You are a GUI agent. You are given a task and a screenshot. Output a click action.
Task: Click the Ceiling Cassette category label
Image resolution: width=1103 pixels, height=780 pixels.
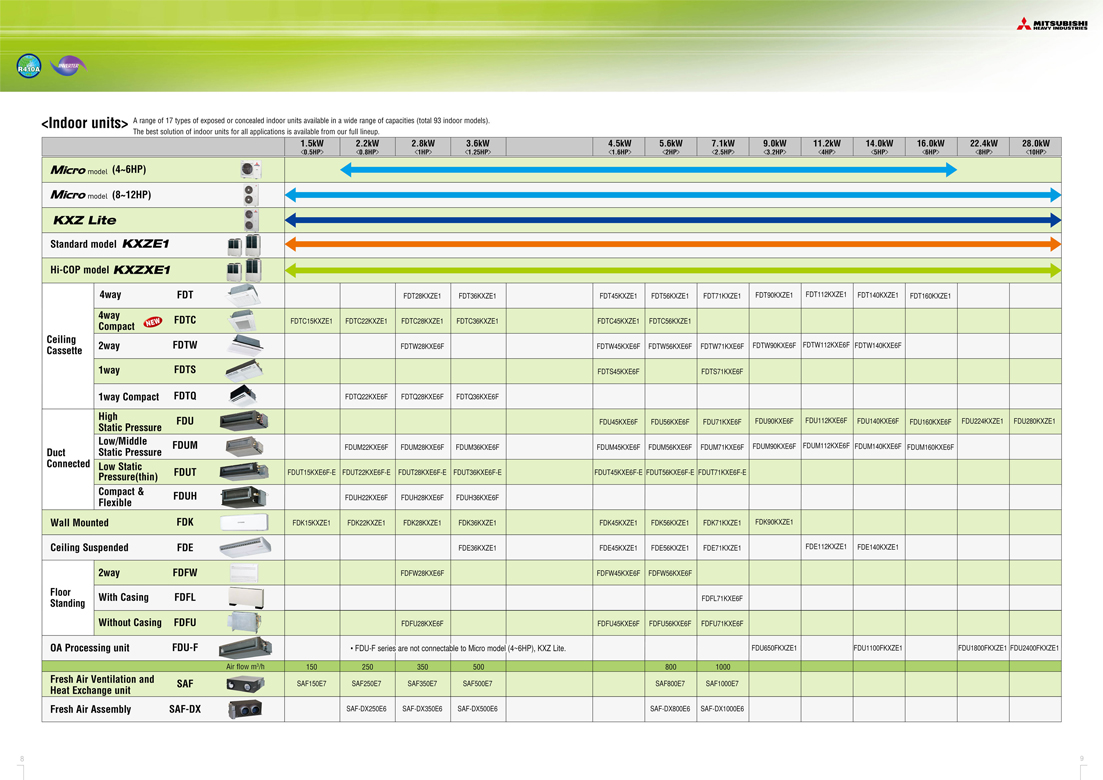point(64,345)
